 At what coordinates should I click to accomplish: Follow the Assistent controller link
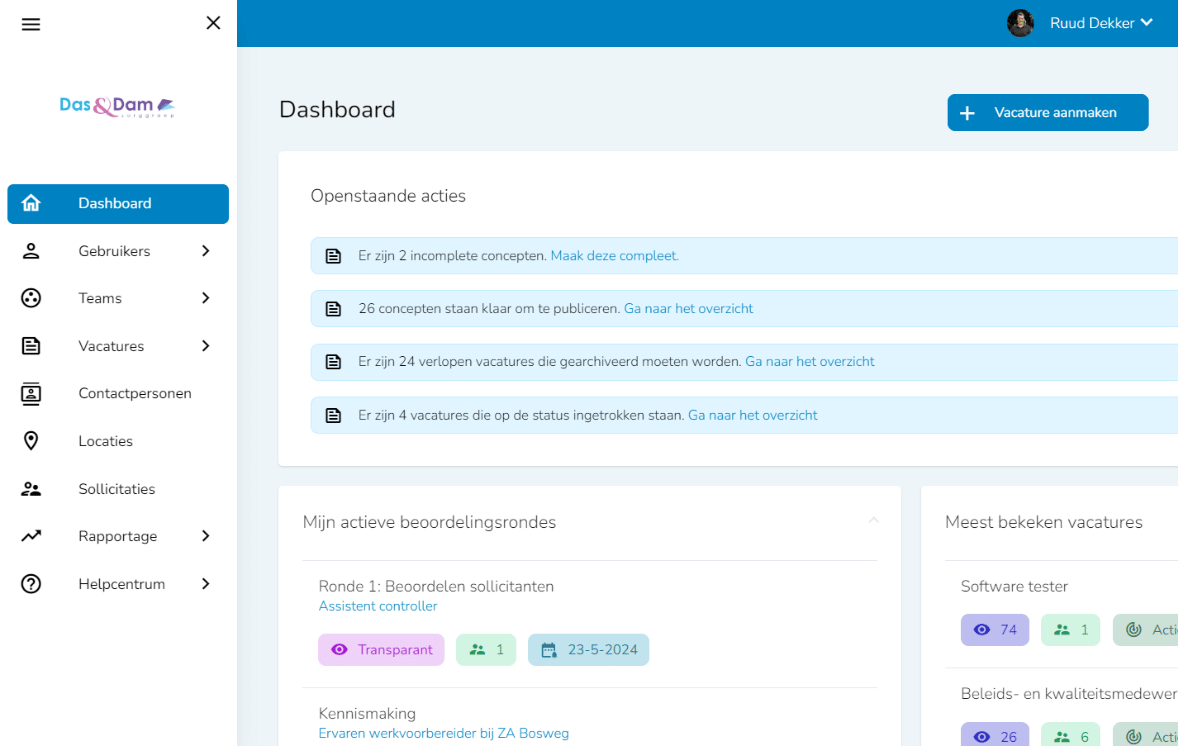tap(377, 606)
